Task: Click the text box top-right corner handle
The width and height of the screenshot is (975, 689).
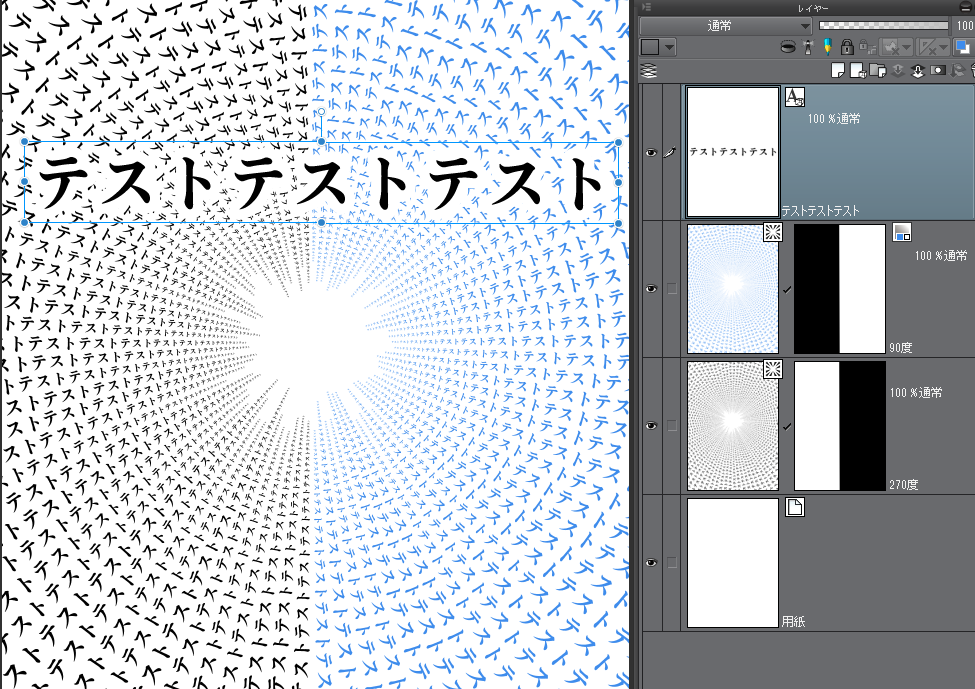Action: [618, 142]
